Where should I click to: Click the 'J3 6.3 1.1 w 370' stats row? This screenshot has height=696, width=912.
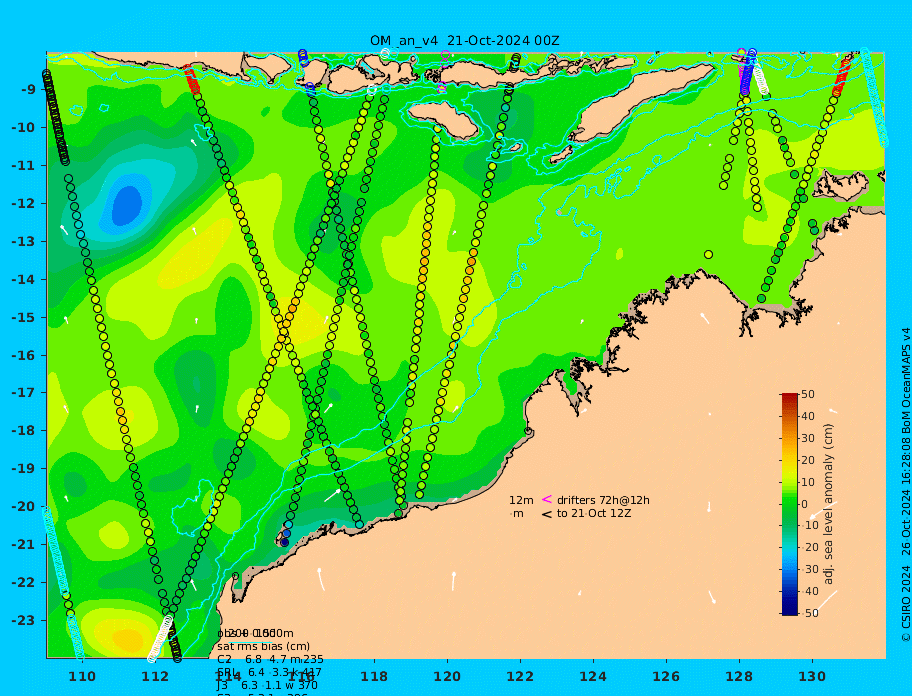267,686
